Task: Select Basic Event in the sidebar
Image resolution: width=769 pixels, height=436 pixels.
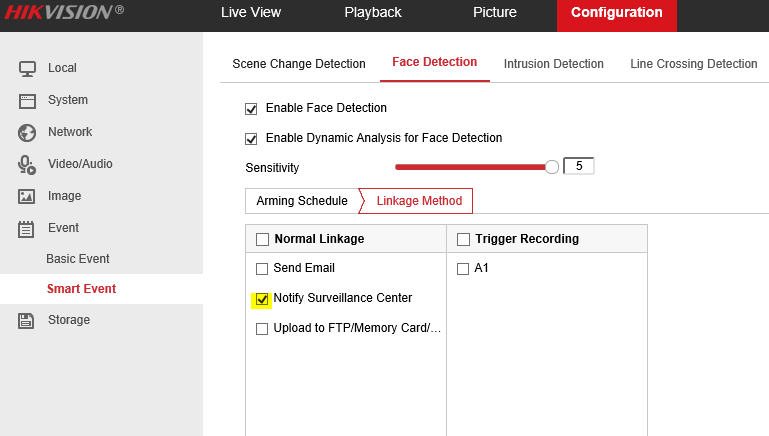Action: coord(78,259)
